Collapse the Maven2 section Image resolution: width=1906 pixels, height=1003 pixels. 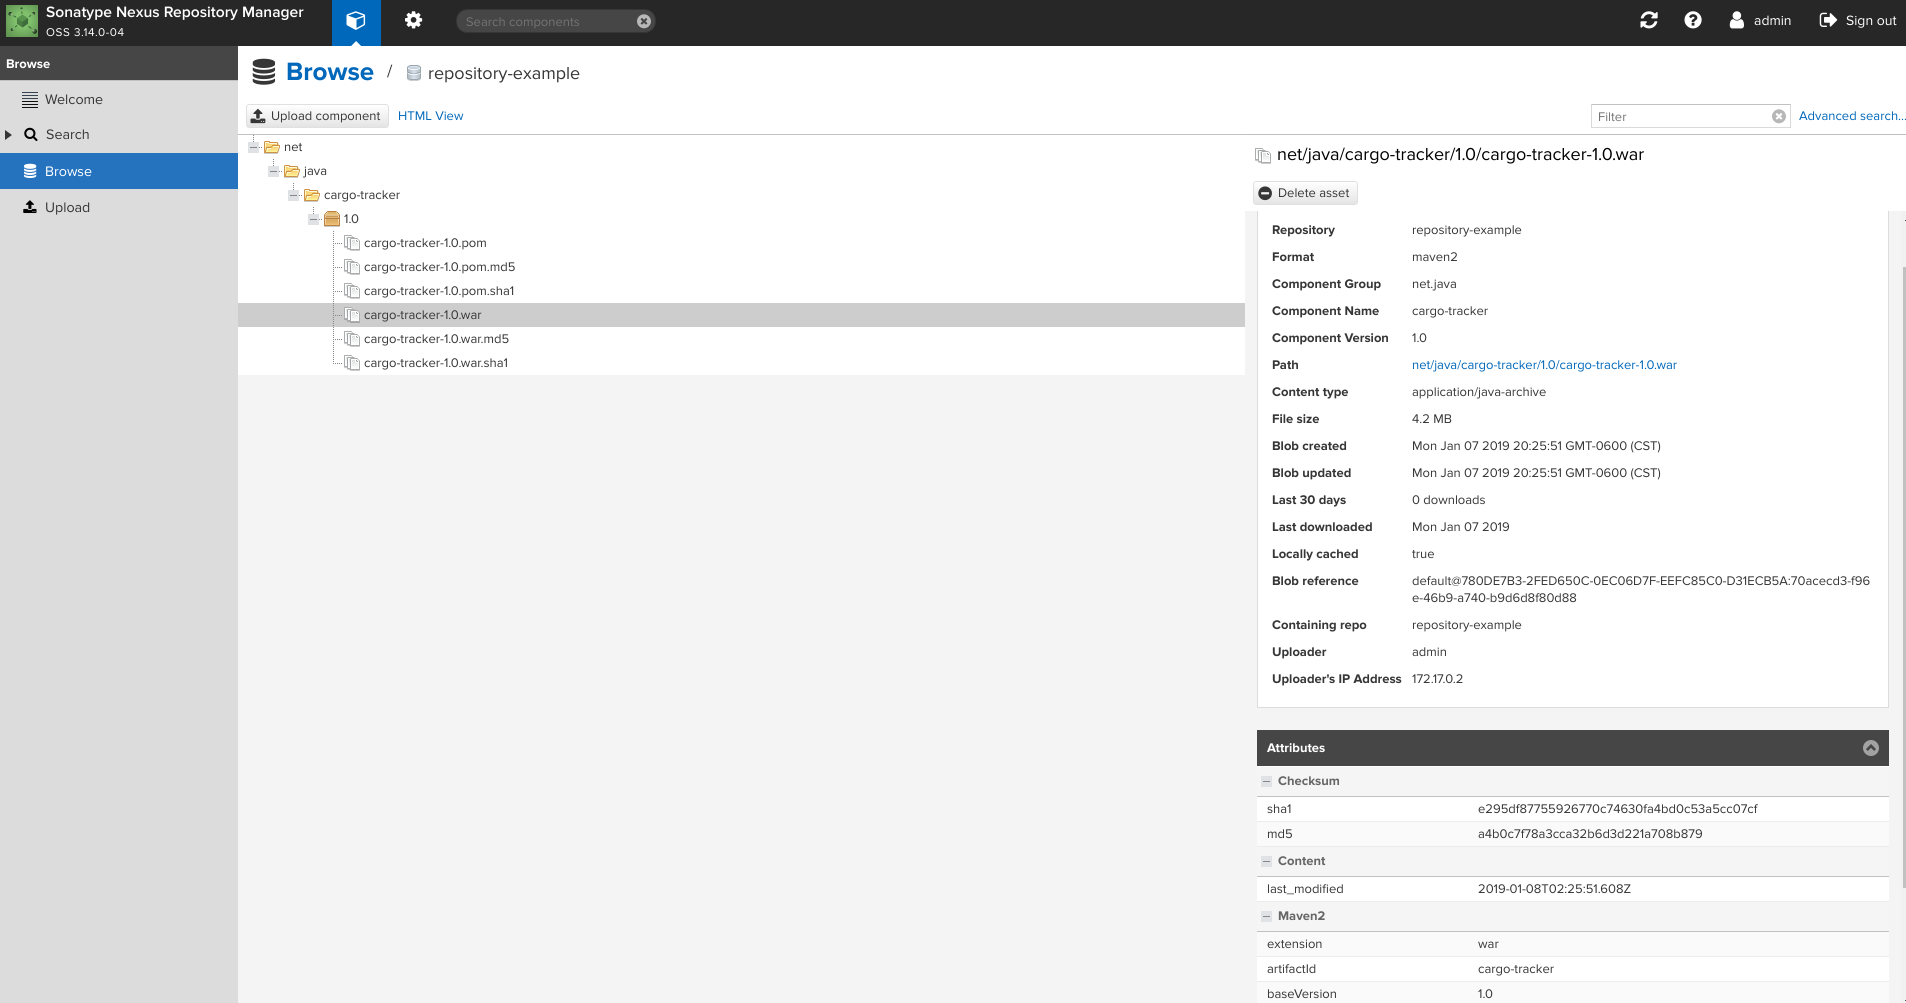pos(1267,916)
